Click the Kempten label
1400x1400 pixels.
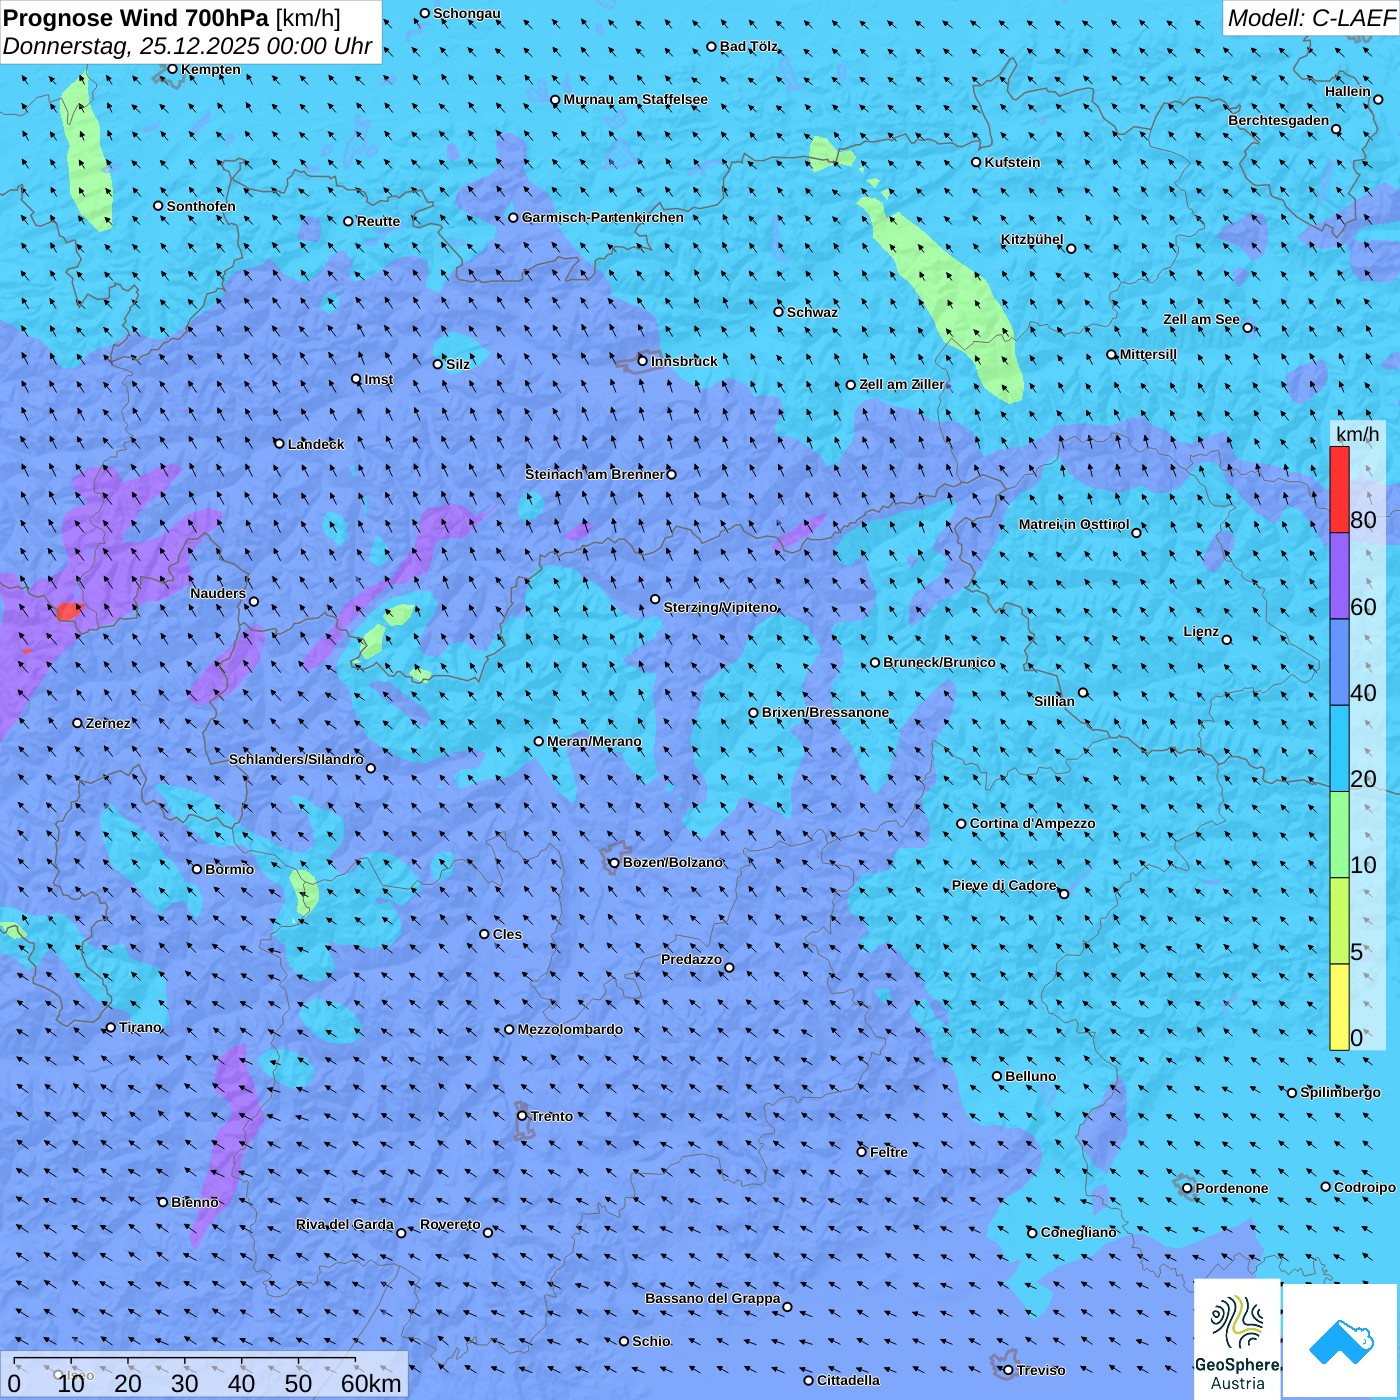pos(211,70)
